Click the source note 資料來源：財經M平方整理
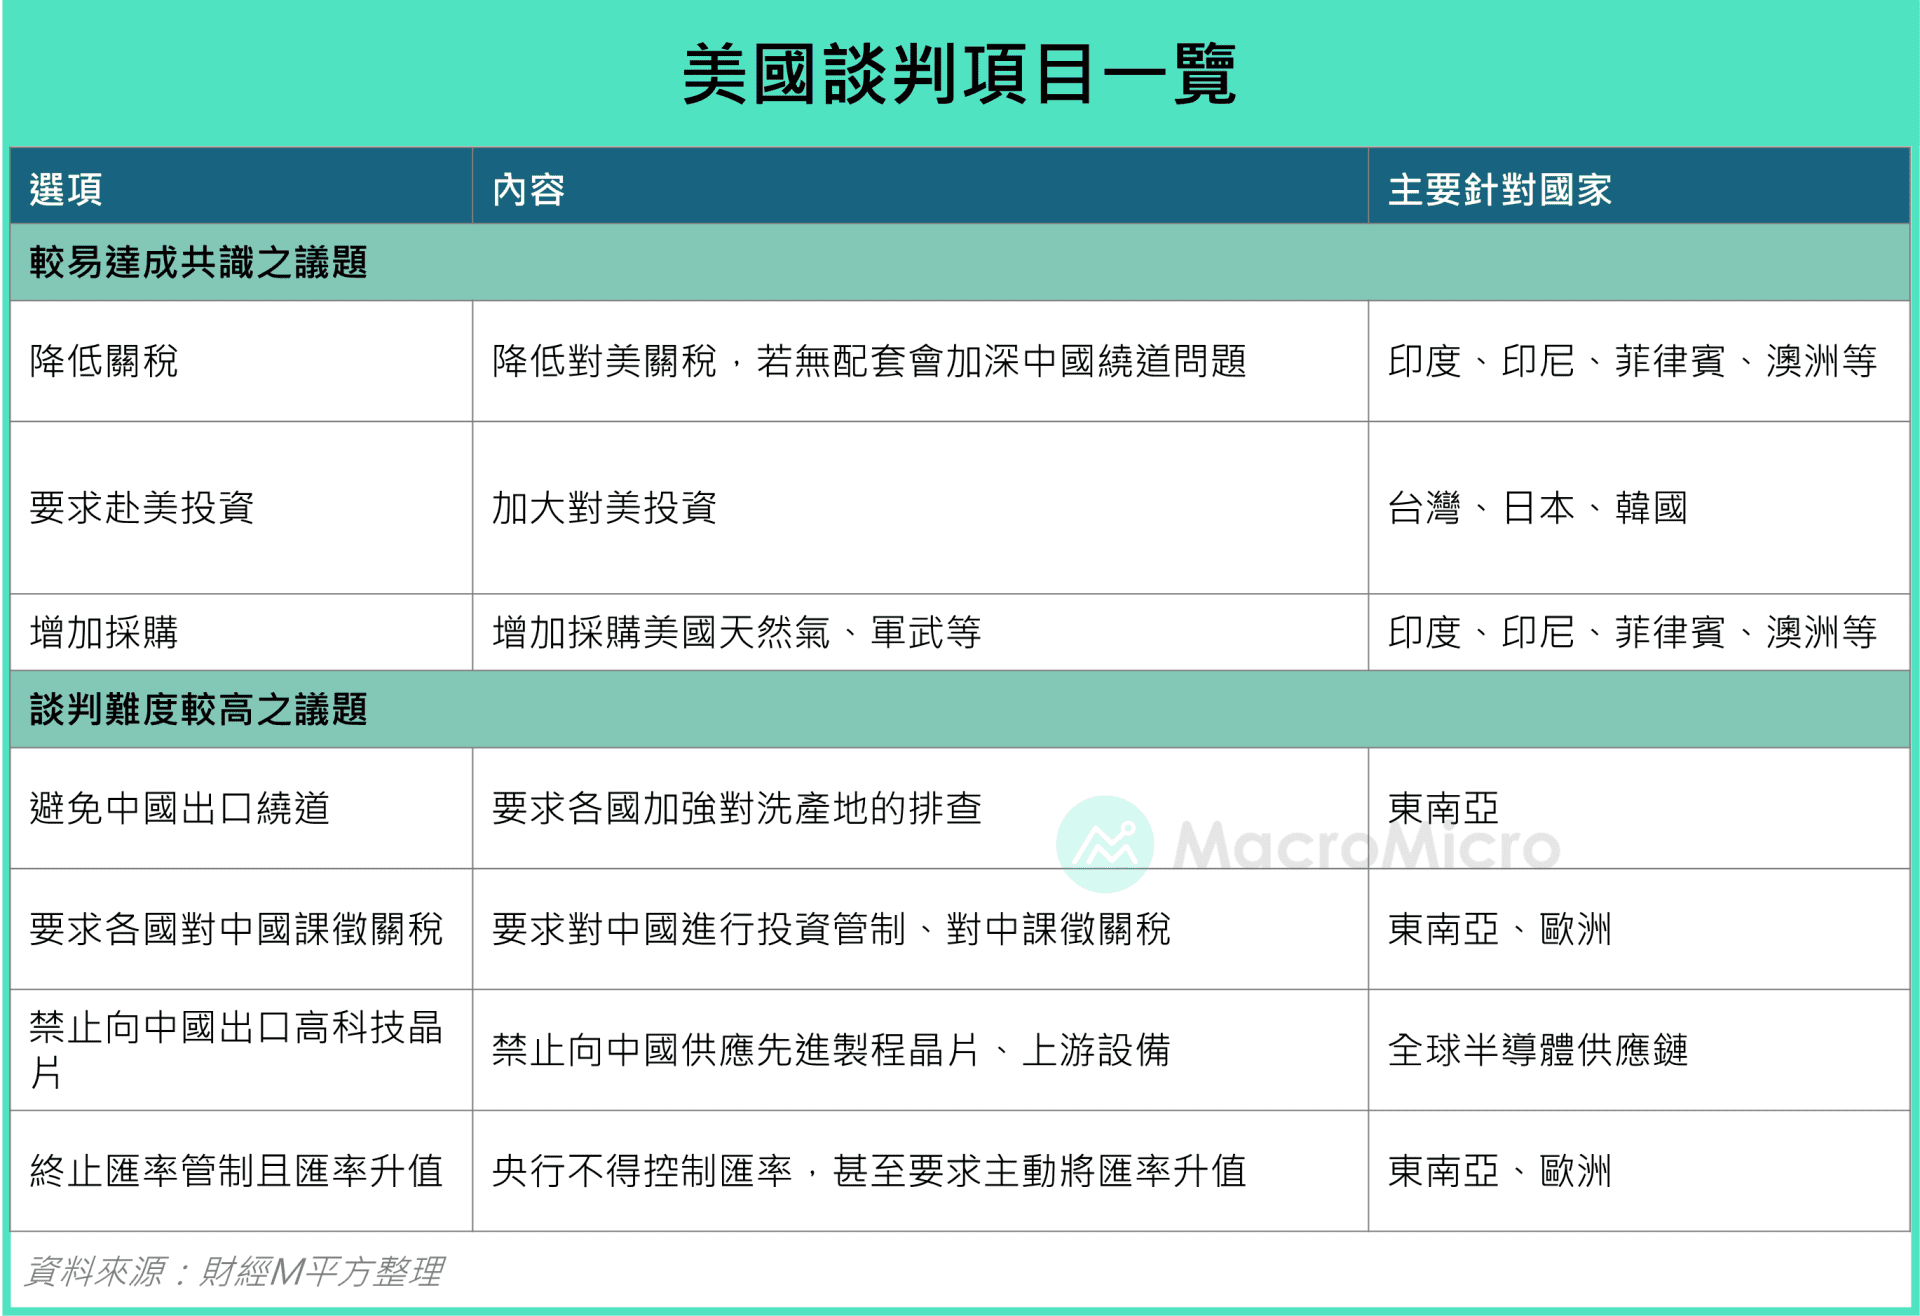 [x=233, y=1271]
